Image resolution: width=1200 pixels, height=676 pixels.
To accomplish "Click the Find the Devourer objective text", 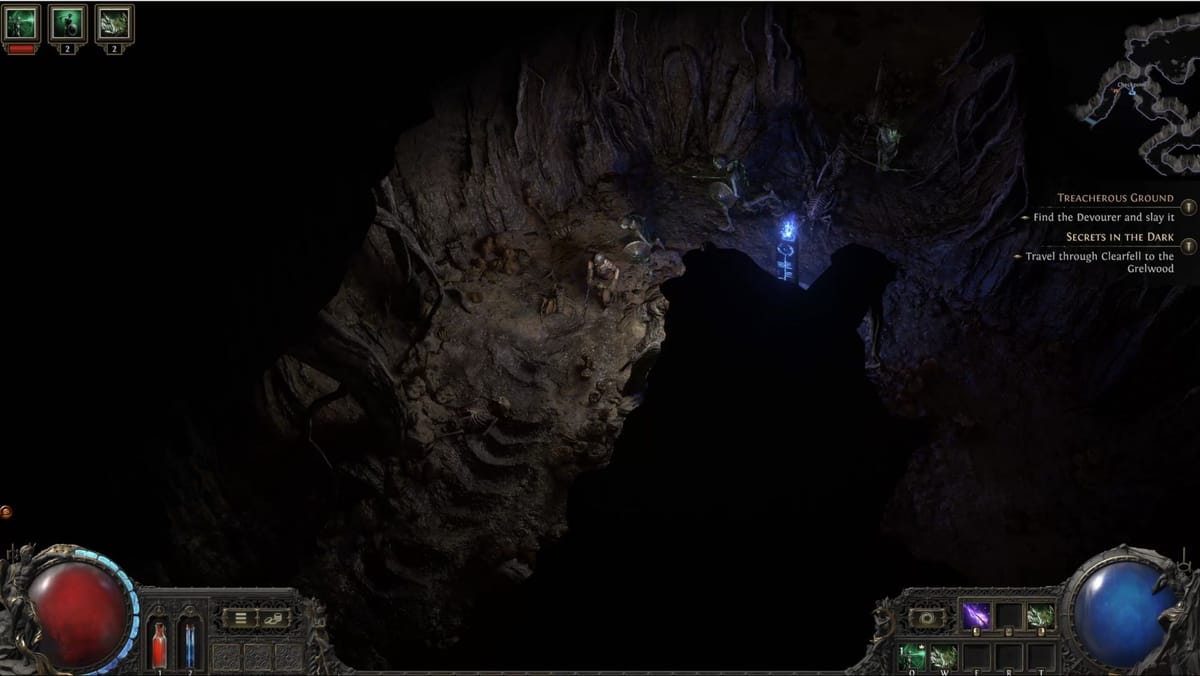I will 1103,218.
